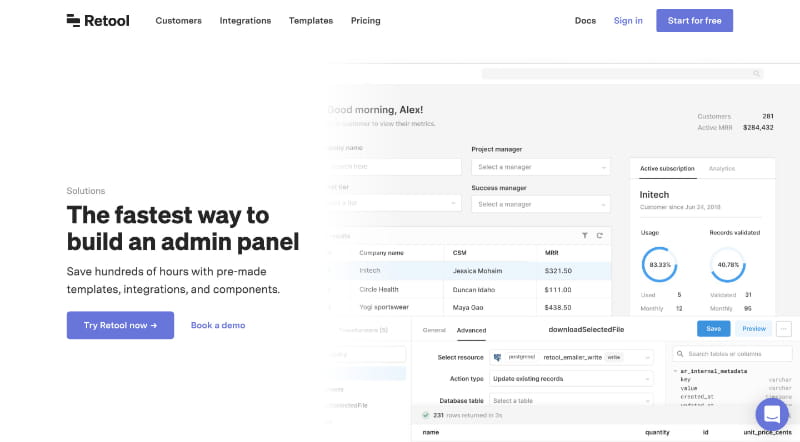Click the search icon in tables search box
800x442 pixels.
(680, 354)
